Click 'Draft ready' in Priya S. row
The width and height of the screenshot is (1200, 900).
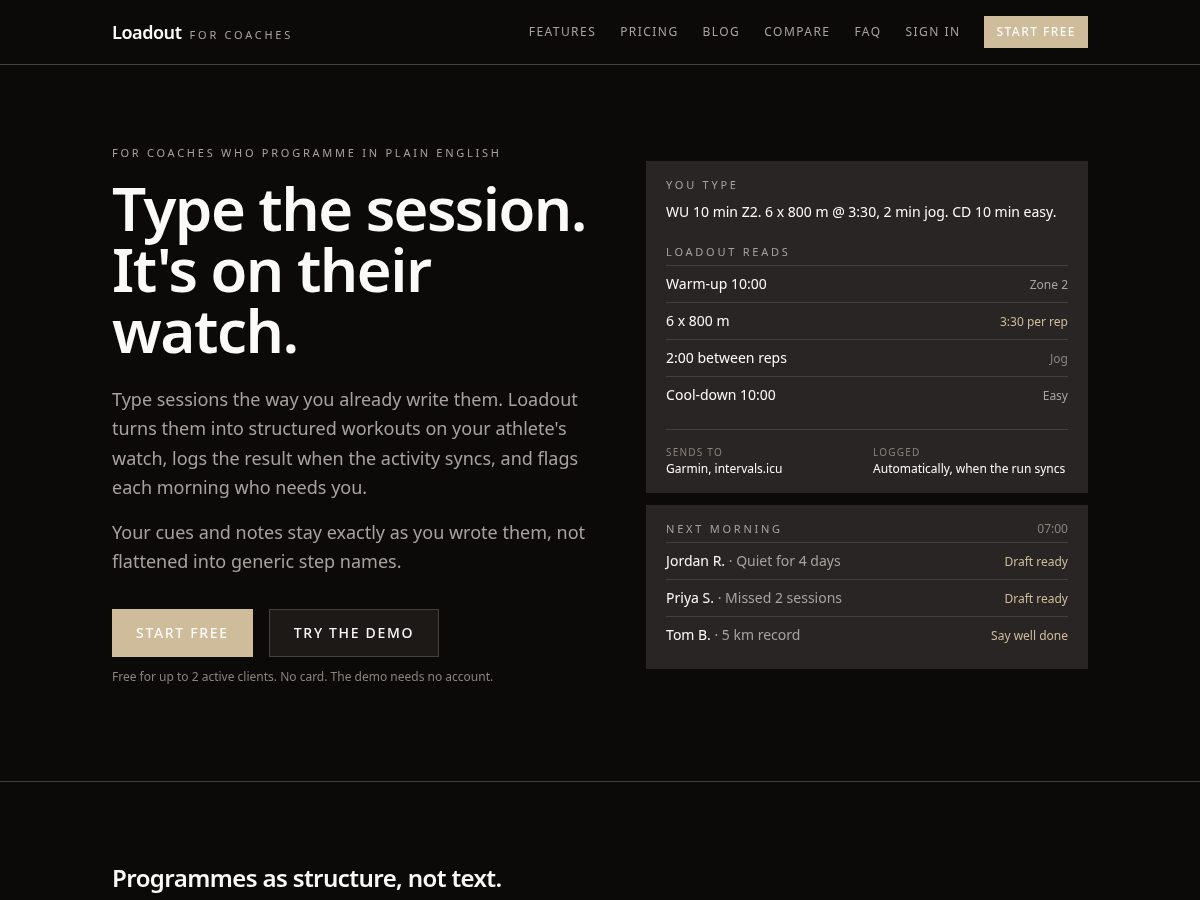pyautogui.click(x=1036, y=599)
